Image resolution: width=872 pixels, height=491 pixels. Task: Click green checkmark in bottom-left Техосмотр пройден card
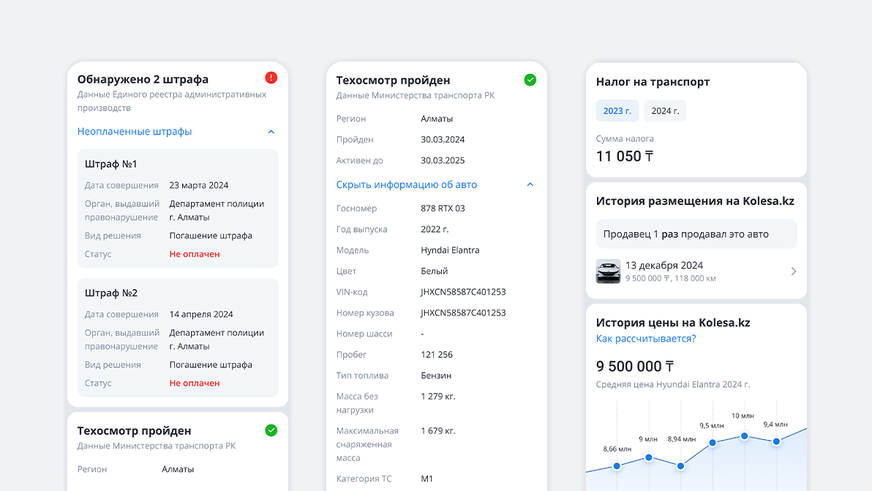(271, 430)
